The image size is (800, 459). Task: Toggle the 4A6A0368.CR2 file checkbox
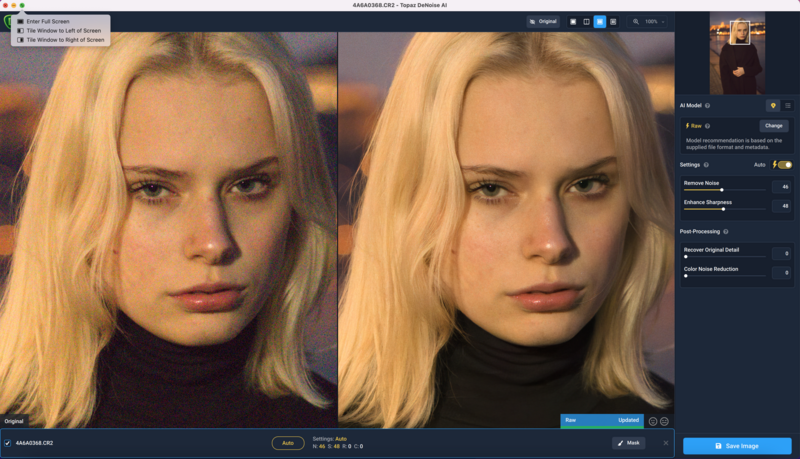tap(8, 443)
